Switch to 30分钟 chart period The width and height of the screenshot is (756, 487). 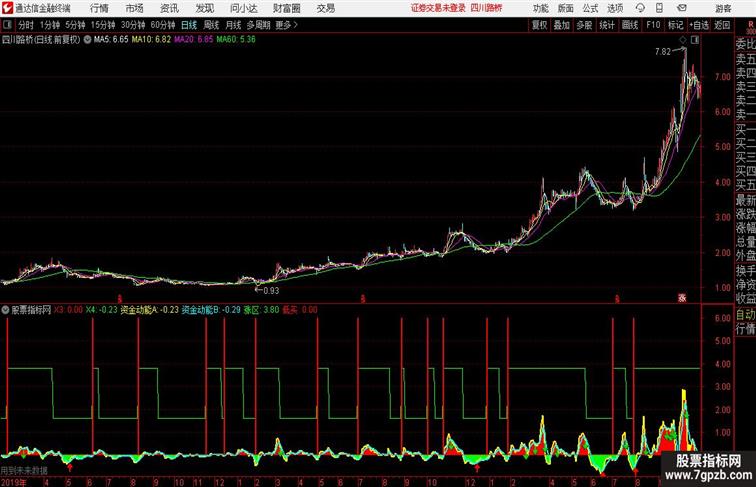[x=133, y=25]
